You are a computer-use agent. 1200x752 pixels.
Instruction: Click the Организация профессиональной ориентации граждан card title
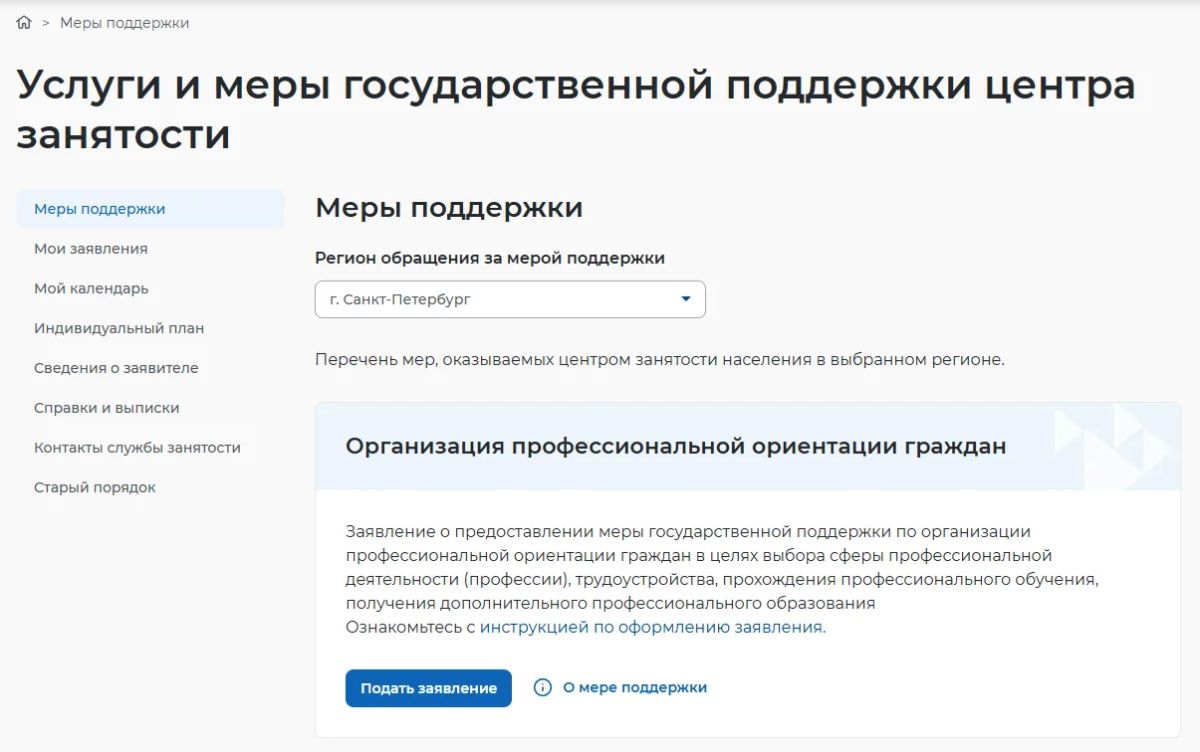(x=676, y=446)
